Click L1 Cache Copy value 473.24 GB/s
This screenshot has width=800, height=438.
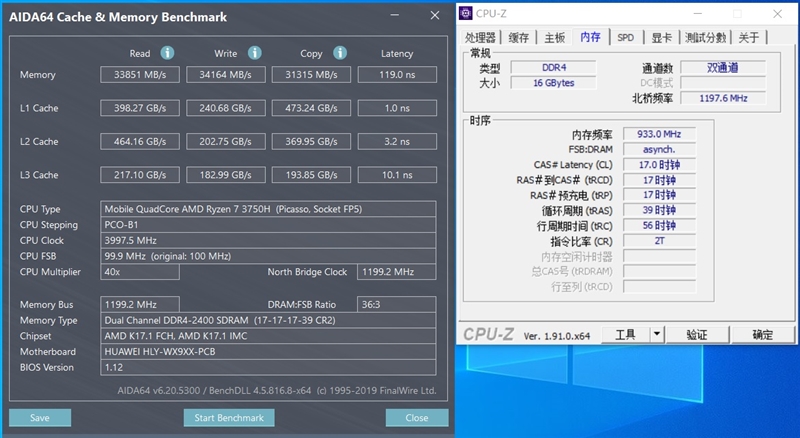[311, 108]
